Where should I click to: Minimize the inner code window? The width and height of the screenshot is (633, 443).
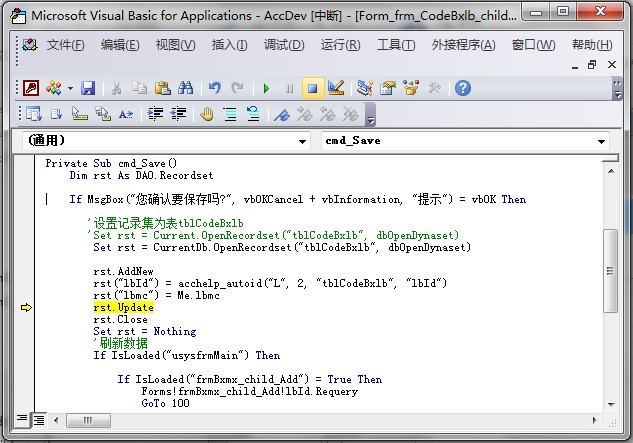575,65
